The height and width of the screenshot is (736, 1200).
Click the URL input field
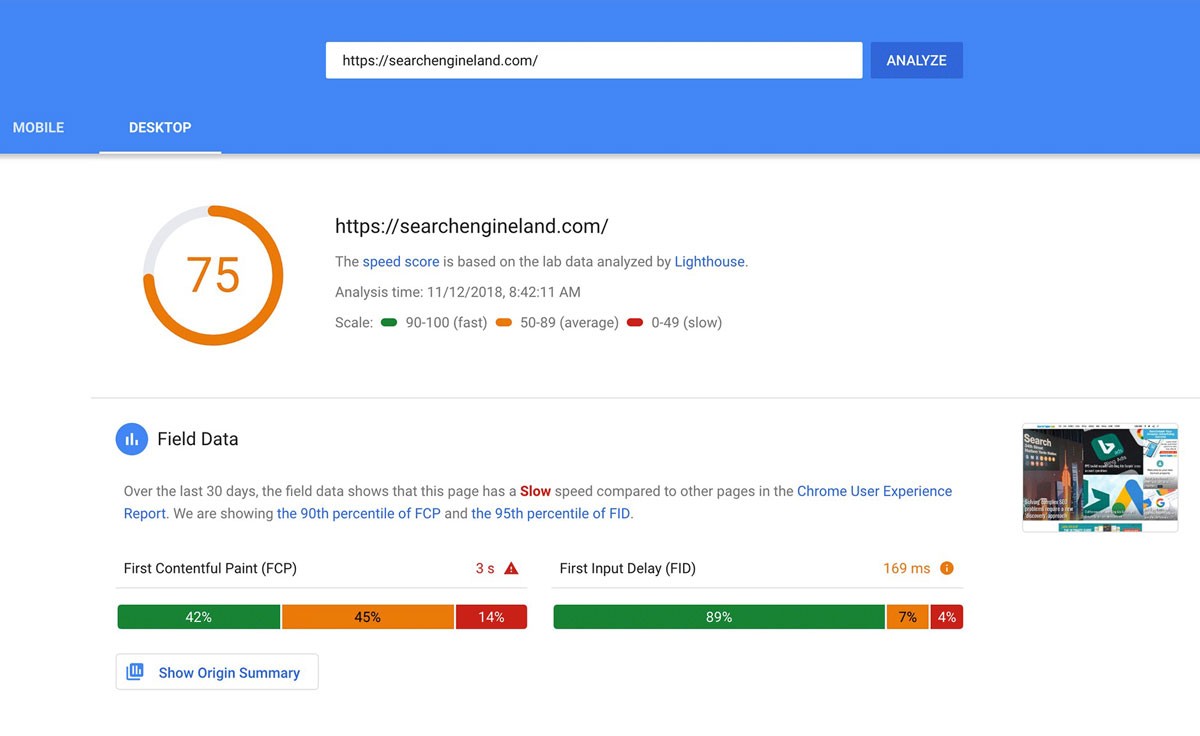(594, 60)
